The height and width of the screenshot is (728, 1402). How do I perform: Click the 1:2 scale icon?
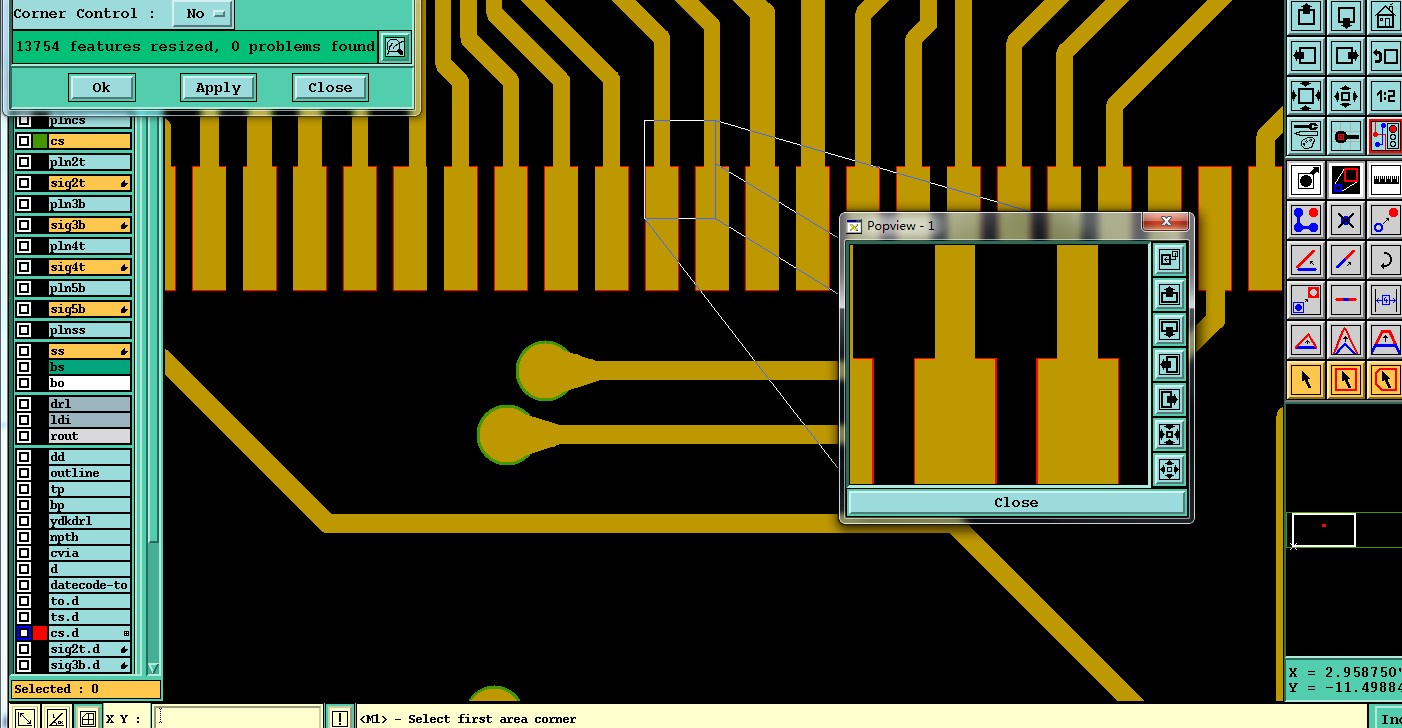1385,96
